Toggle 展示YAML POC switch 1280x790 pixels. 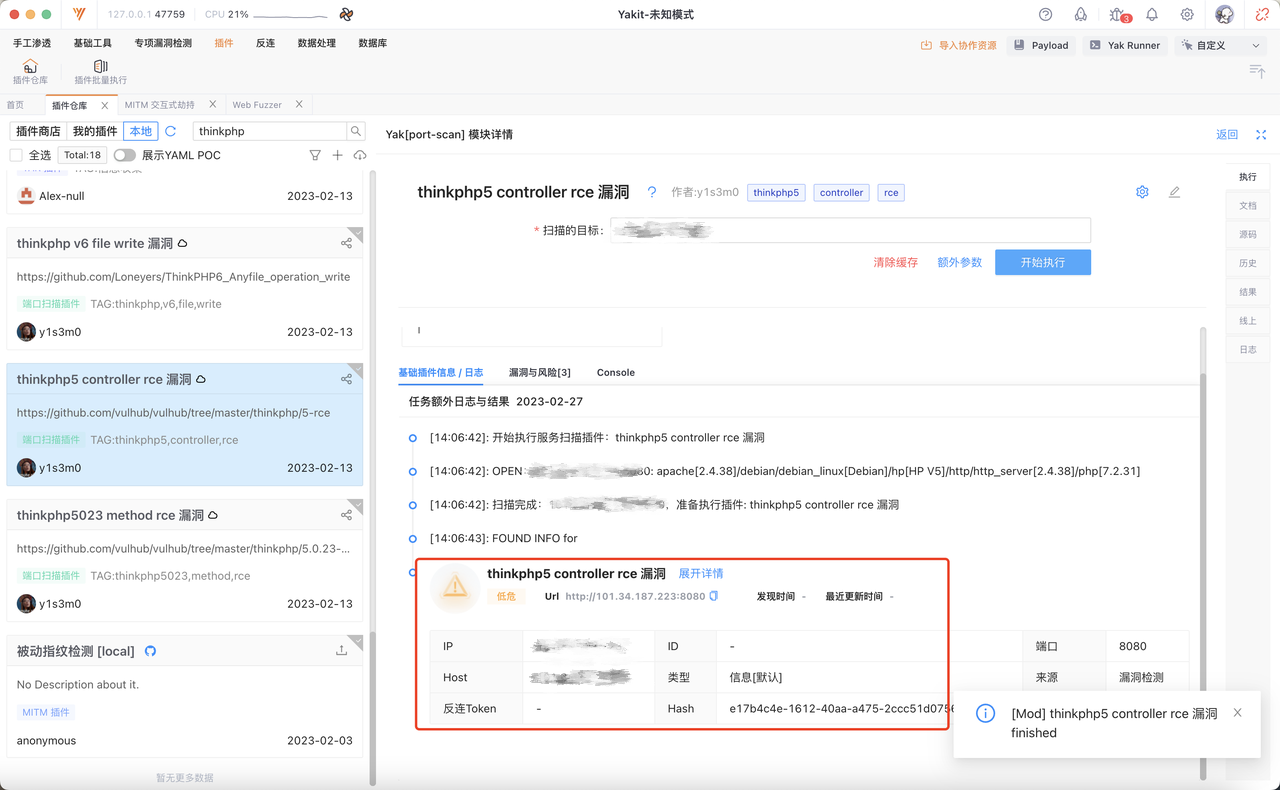click(x=124, y=155)
